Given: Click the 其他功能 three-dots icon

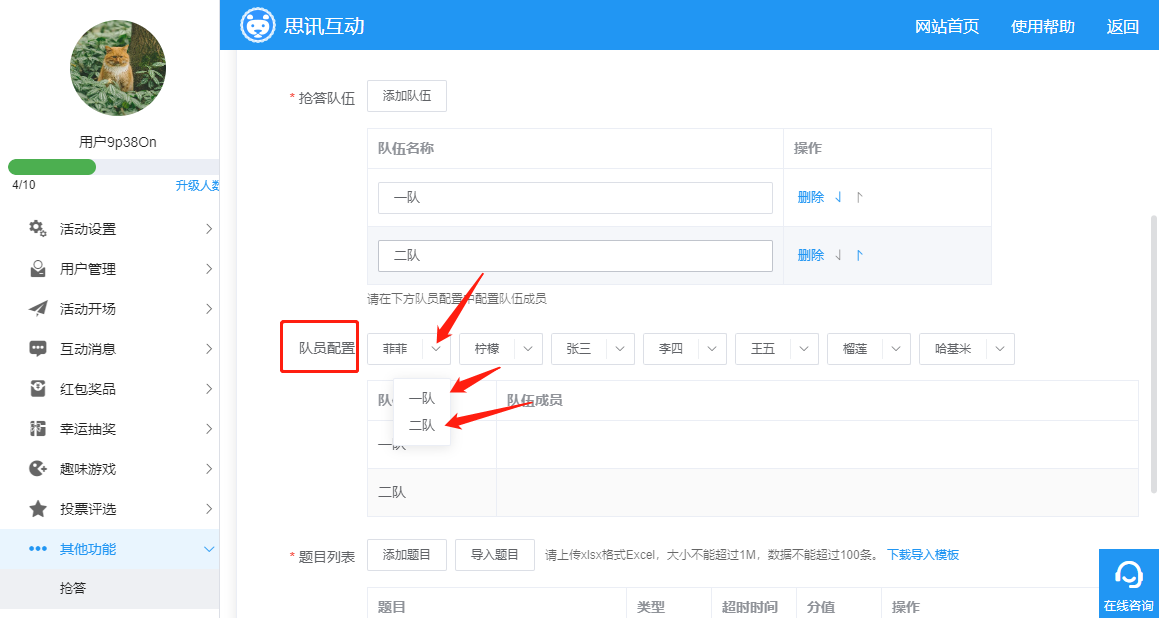Looking at the screenshot, I should [38, 549].
